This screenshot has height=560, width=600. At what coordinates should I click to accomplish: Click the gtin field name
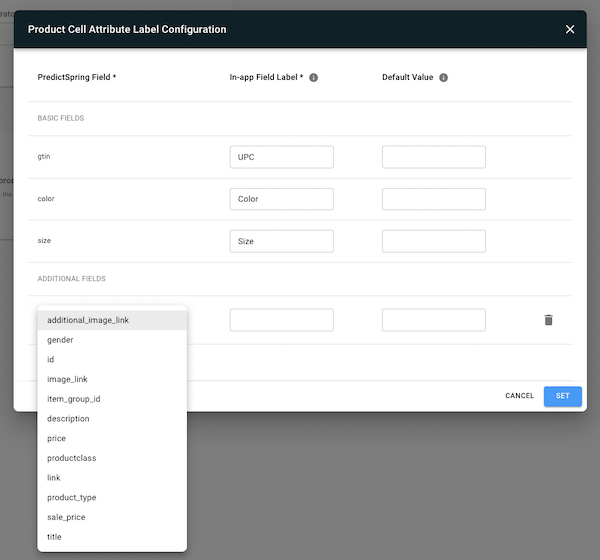44,157
